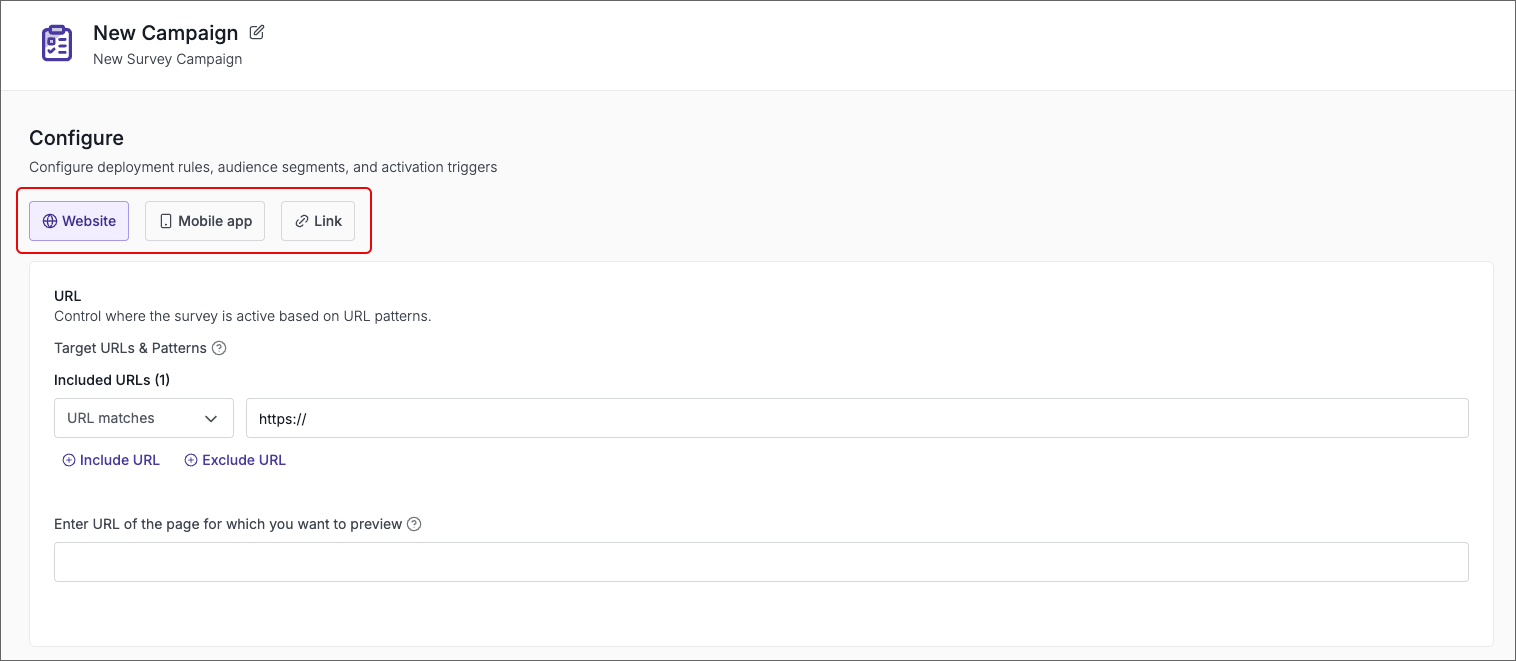The height and width of the screenshot is (661, 1516).
Task: Expand the URL matches chevron arrow
Action: (211, 419)
